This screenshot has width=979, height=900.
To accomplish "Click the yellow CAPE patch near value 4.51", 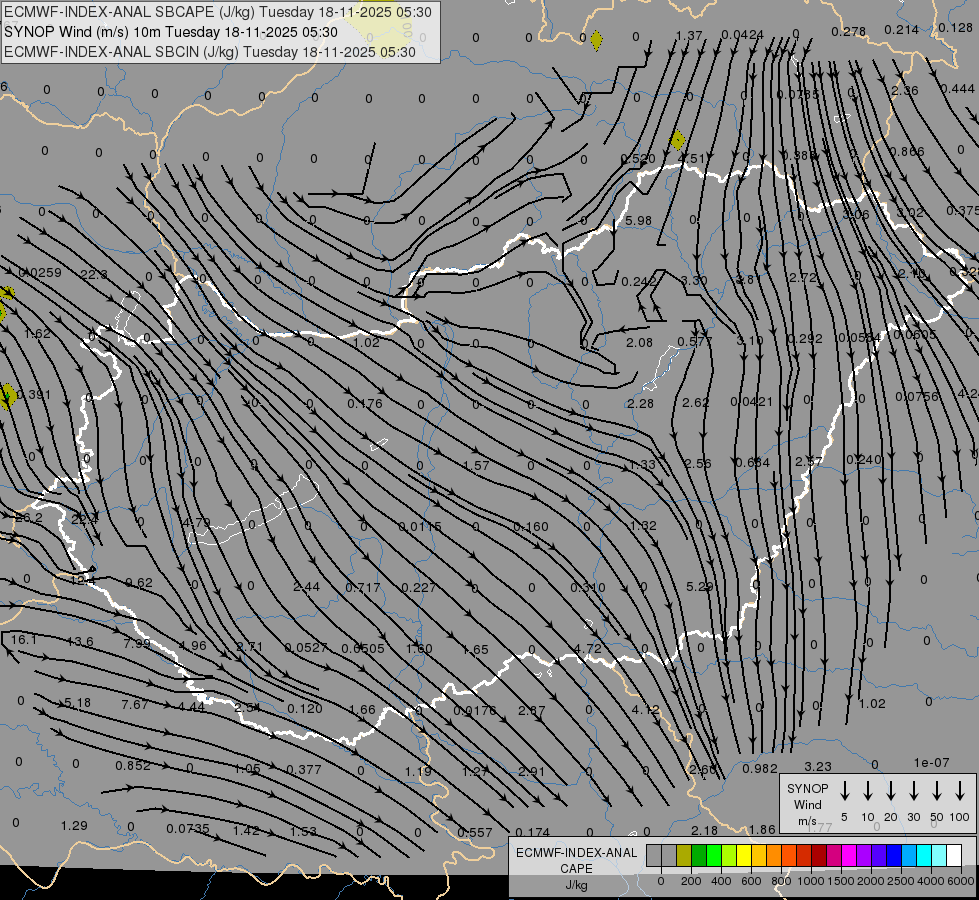I will pos(678,140).
